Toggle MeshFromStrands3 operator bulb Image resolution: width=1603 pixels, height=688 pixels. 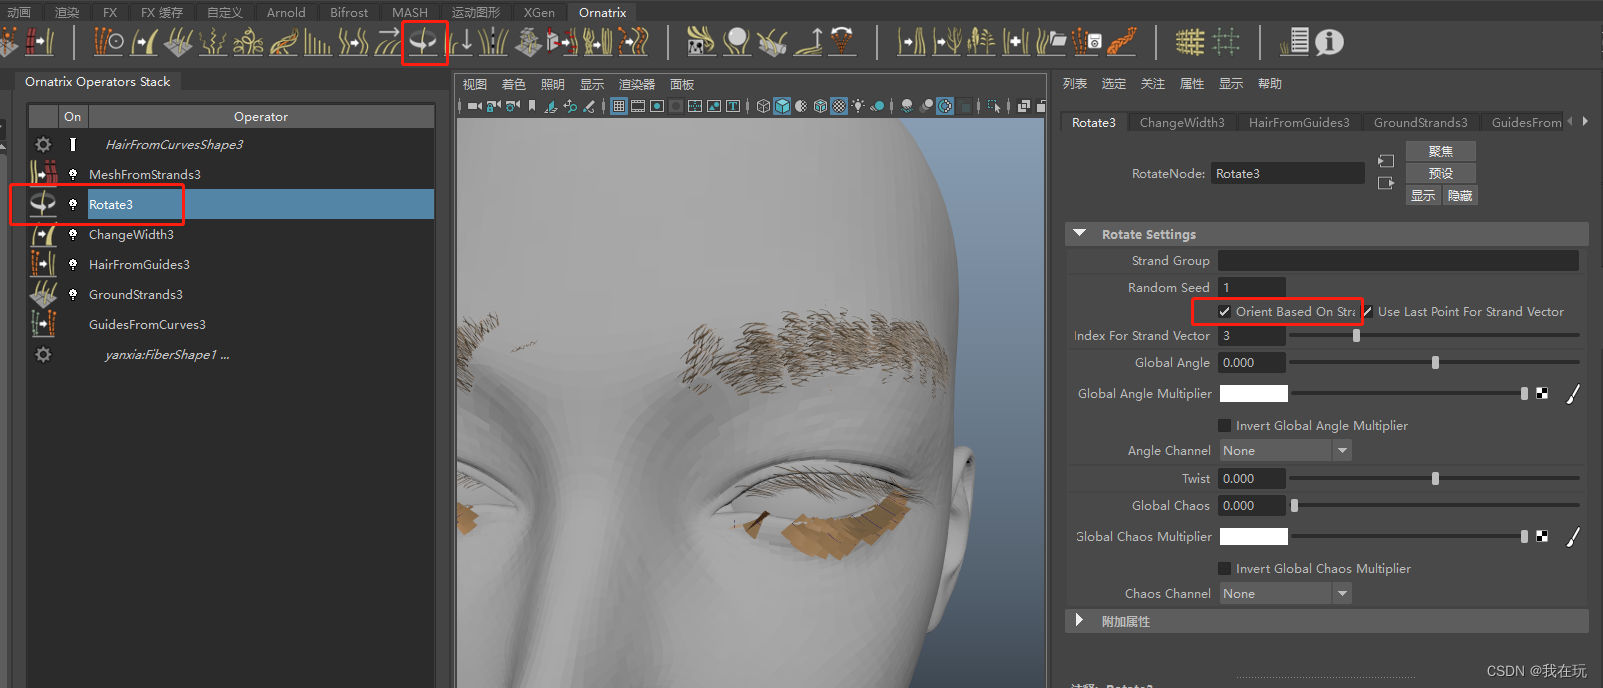(x=73, y=174)
